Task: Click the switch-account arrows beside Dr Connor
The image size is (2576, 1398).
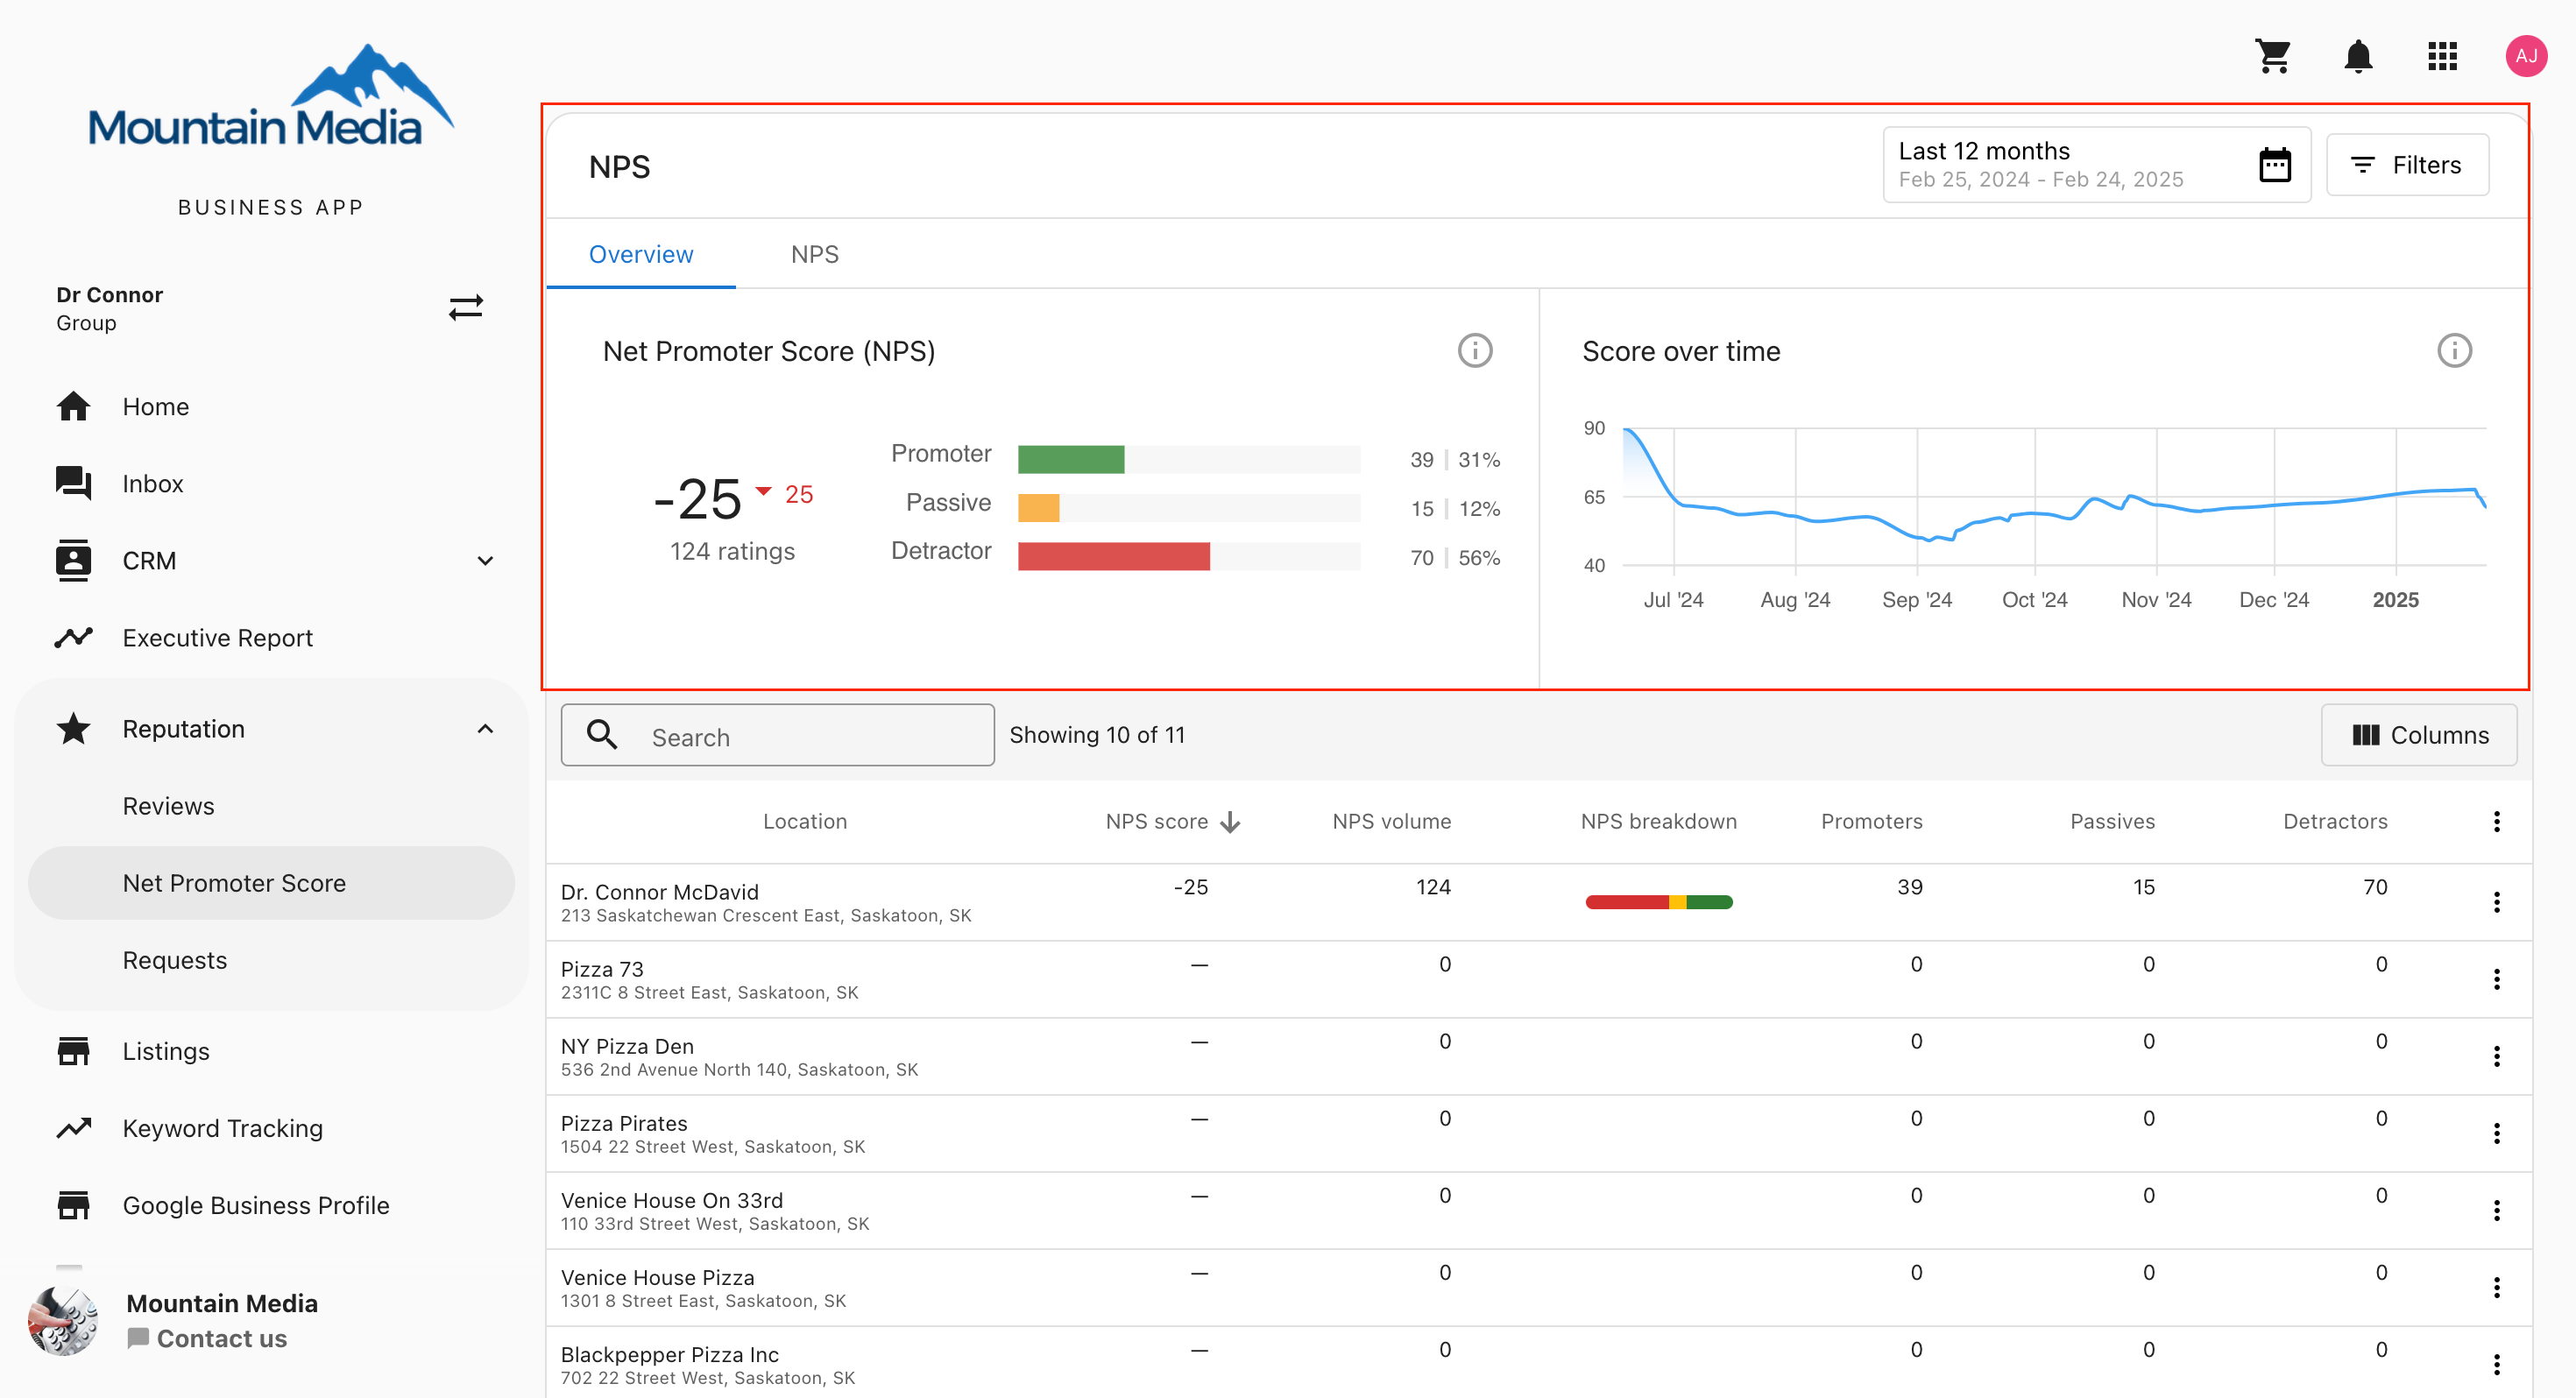Action: pyautogui.click(x=466, y=307)
